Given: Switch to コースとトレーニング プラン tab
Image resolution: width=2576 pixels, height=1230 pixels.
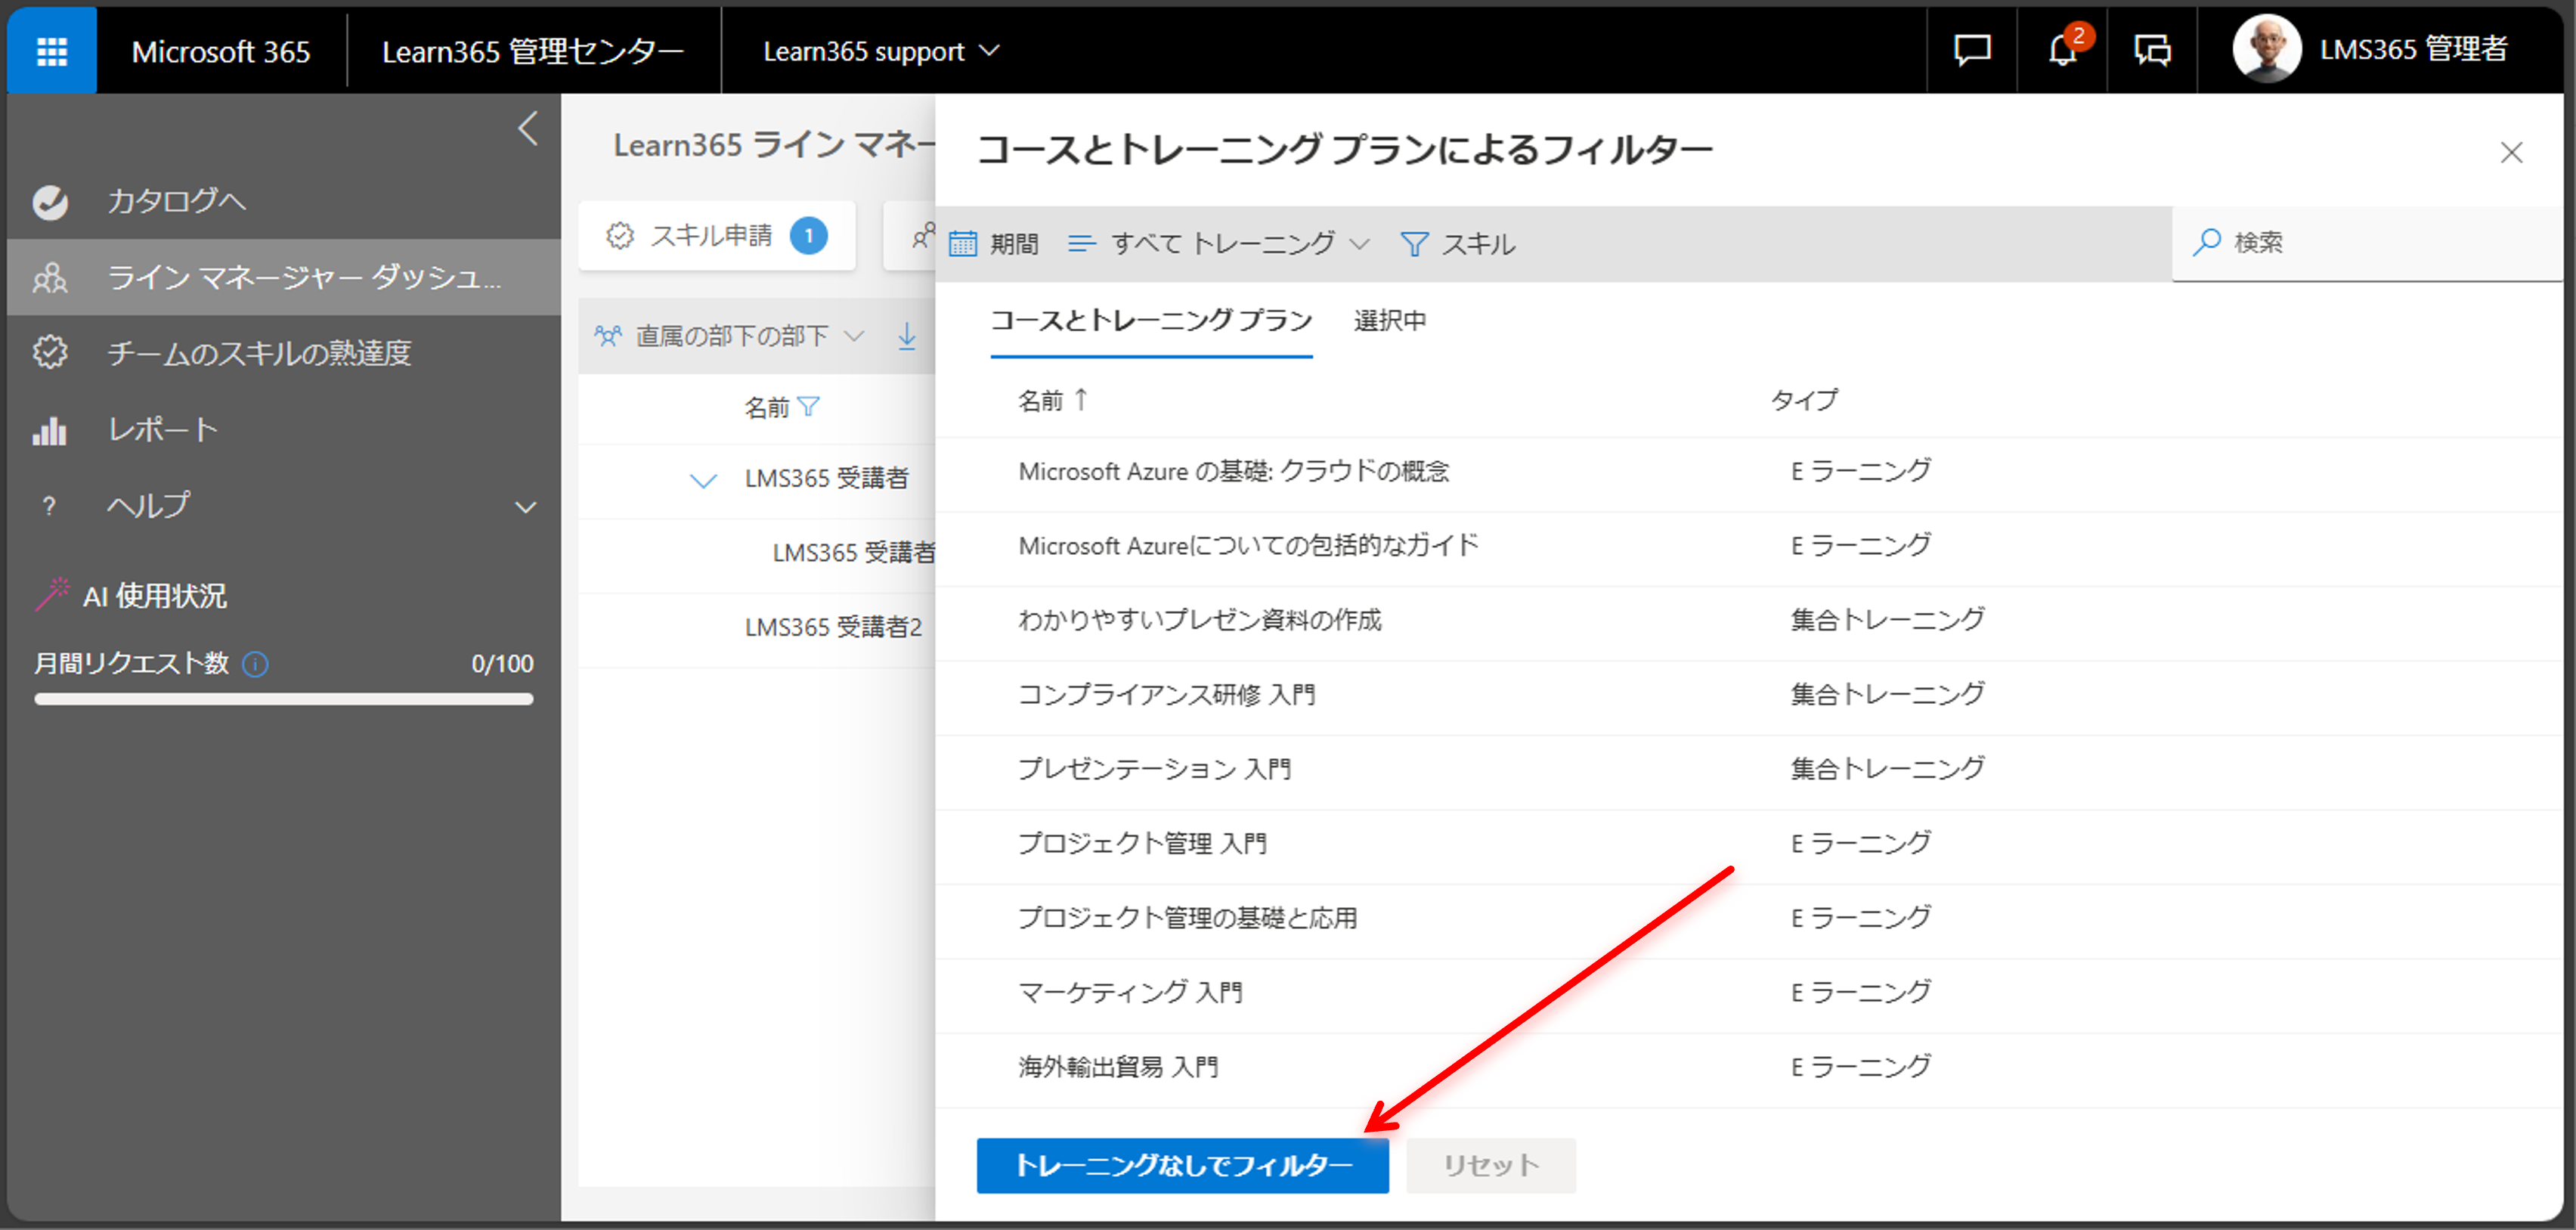Looking at the screenshot, I should (x=1151, y=321).
